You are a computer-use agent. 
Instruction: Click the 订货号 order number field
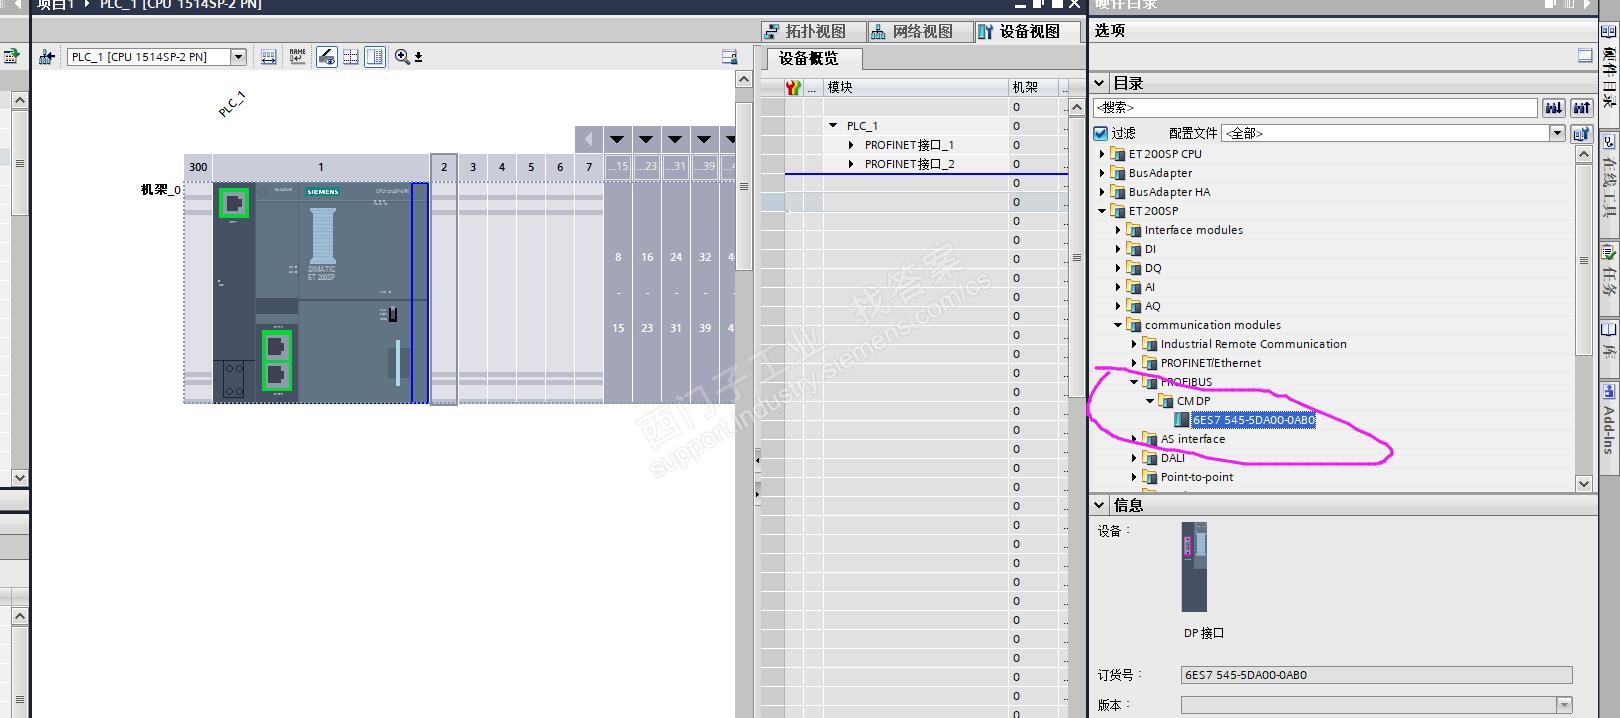(x=1376, y=675)
